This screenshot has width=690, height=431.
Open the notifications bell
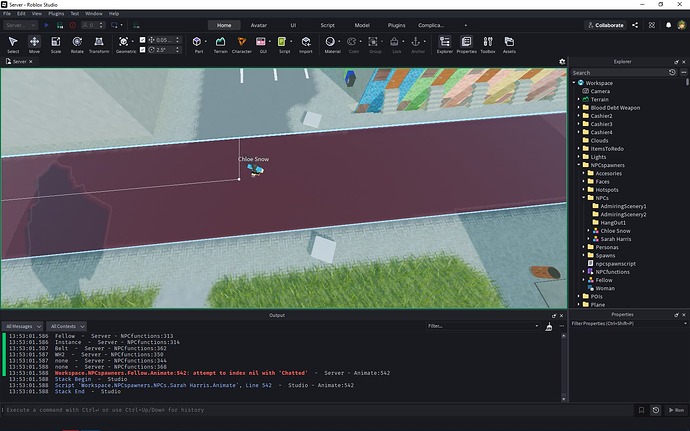(x=668, y=25)
